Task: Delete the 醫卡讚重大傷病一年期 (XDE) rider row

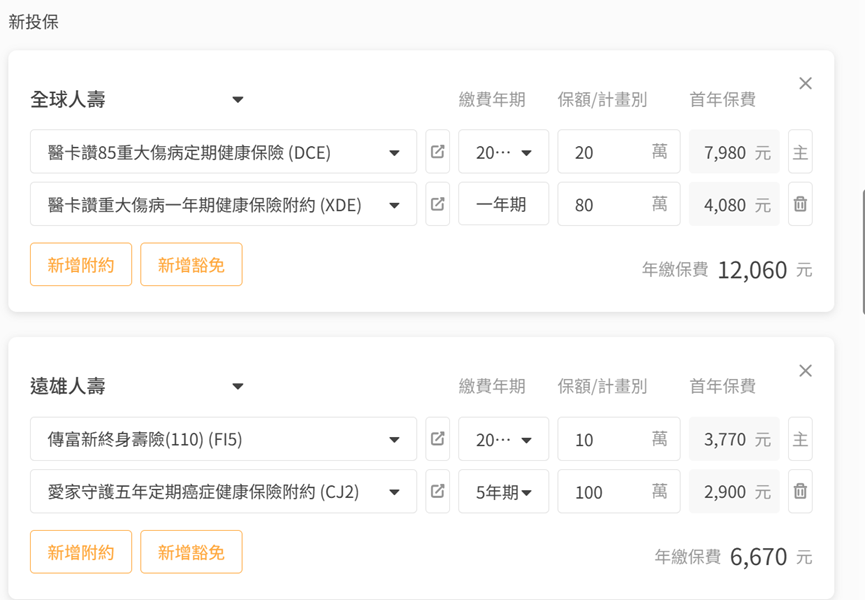Action: pyautogui.click(x=800, y=205)
